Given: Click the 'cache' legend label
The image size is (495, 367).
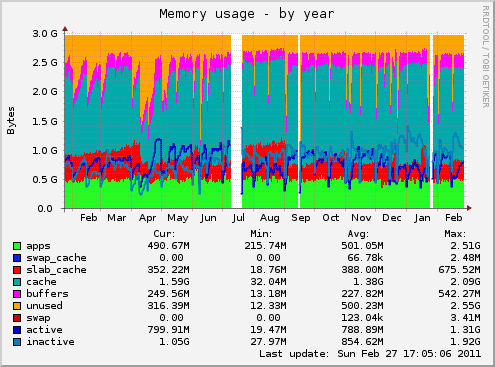Looking at the screenshot, I should [x=41, y=282].
